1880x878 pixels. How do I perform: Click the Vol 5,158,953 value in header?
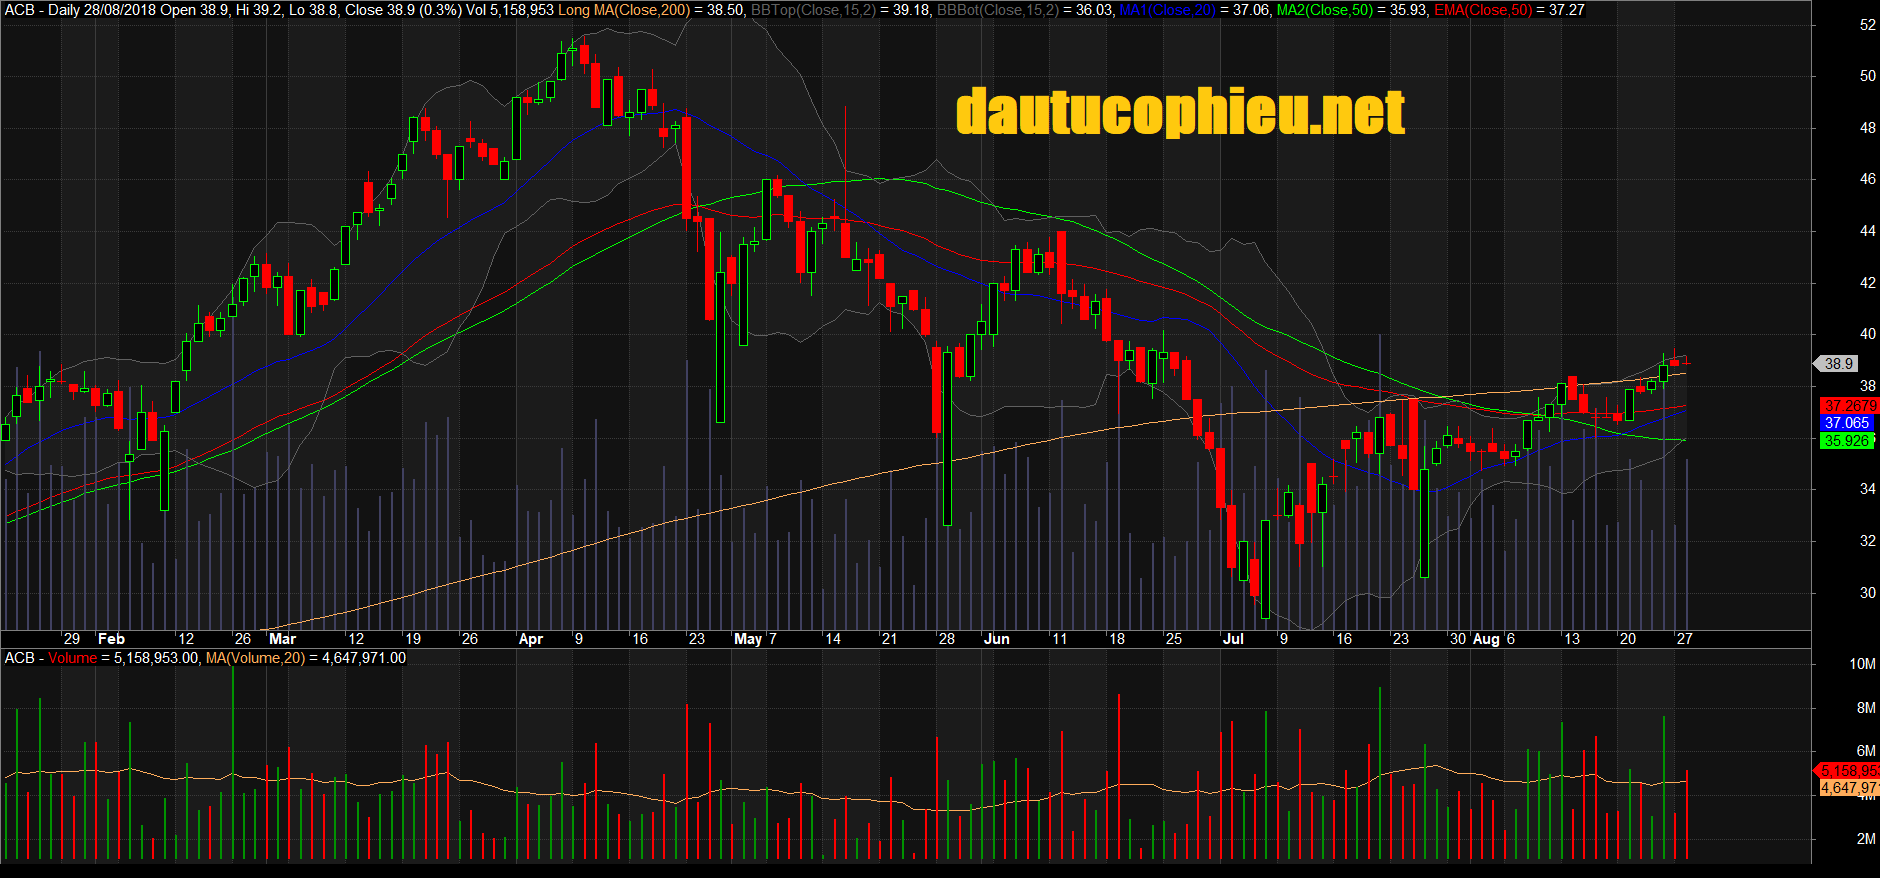click(509, 10)
